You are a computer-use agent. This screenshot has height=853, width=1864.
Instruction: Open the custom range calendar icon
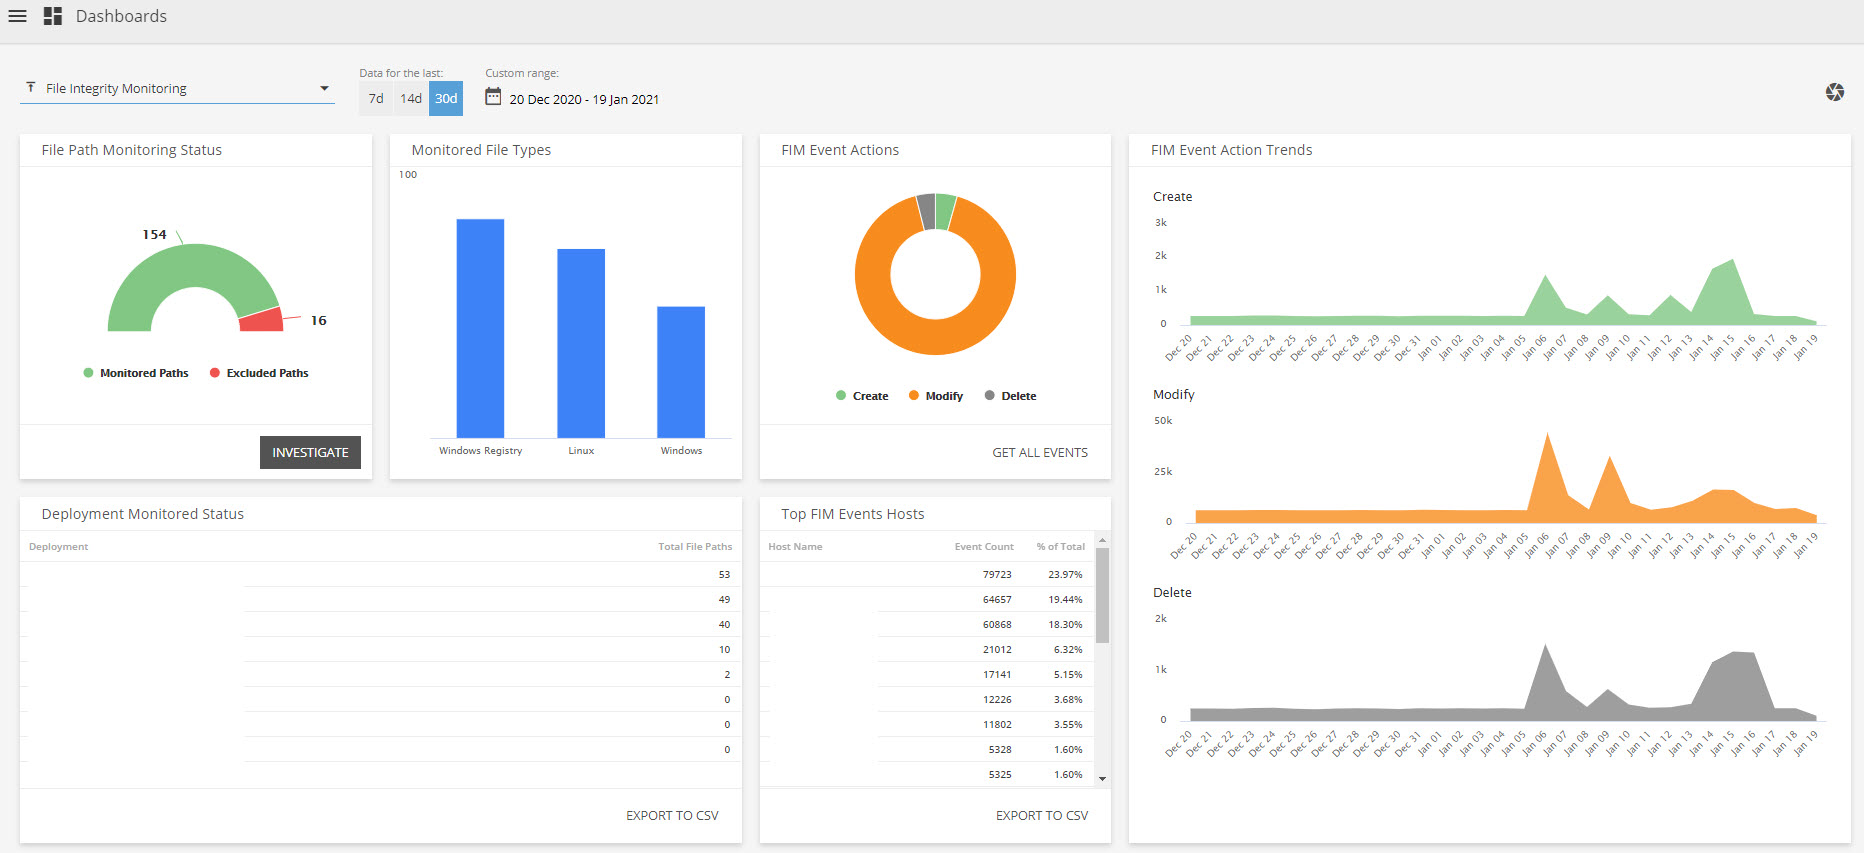pyautogui.click(x=493, y=97)
